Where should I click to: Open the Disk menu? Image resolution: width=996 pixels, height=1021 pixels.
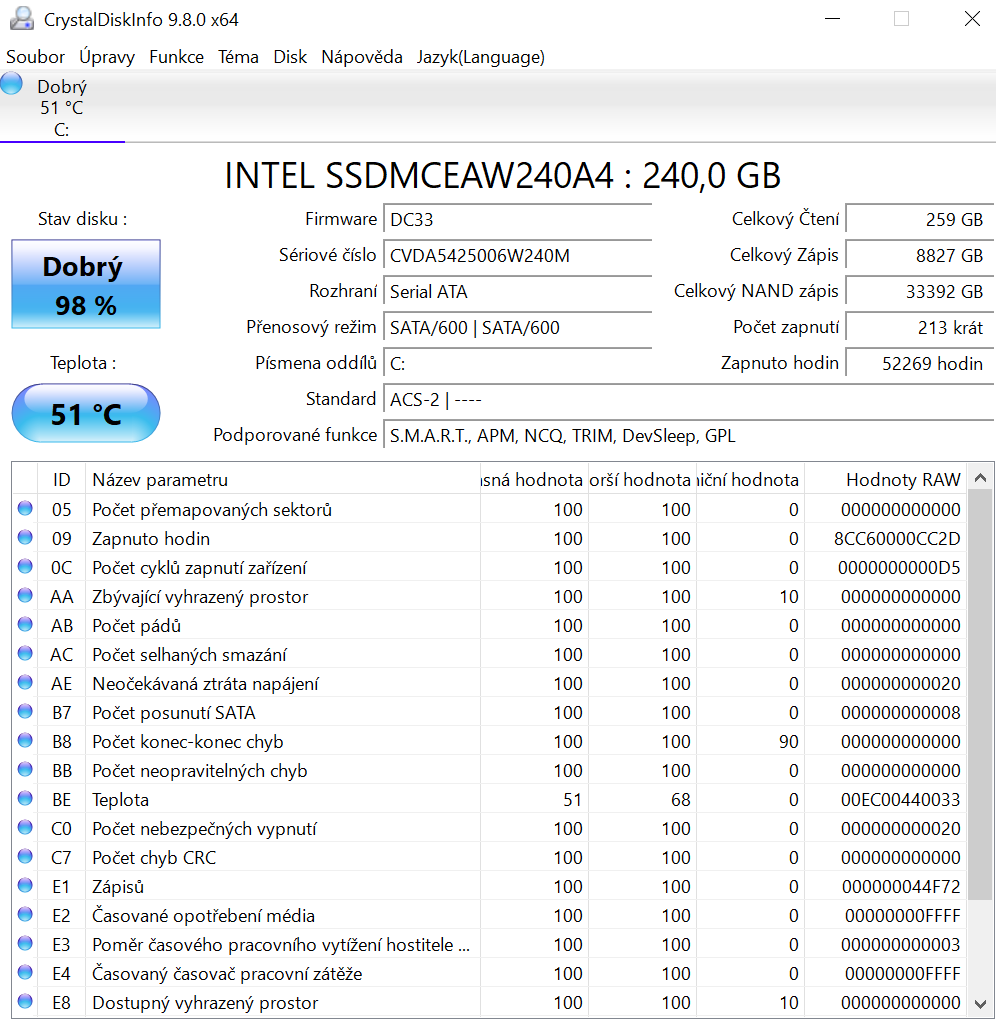click(x=290, y=57)
